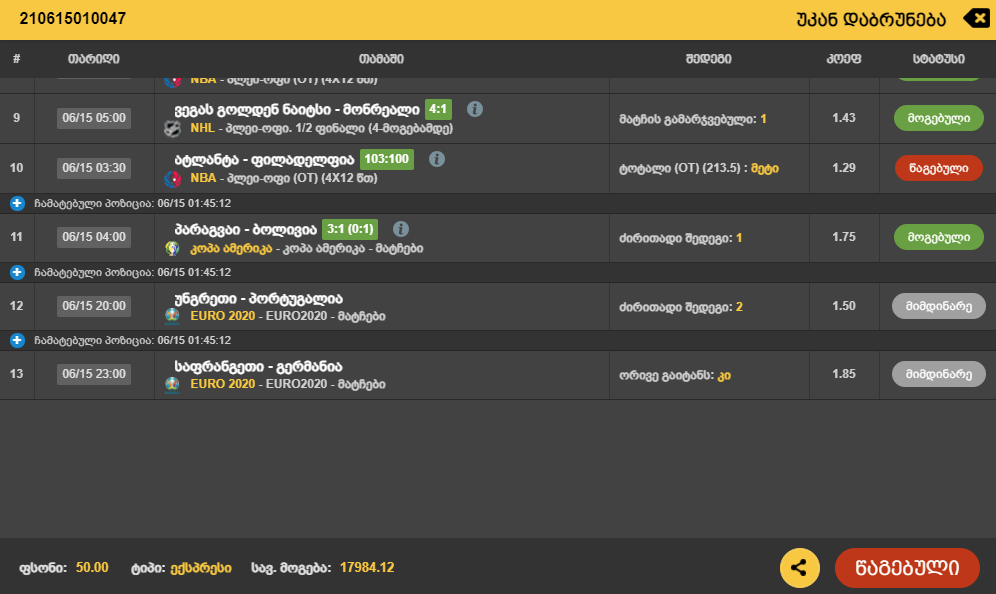Image resolution: width=996 pixels, height=594 pixels.
Task: Click date 06/15 03:30
Action: coord(94,168)
